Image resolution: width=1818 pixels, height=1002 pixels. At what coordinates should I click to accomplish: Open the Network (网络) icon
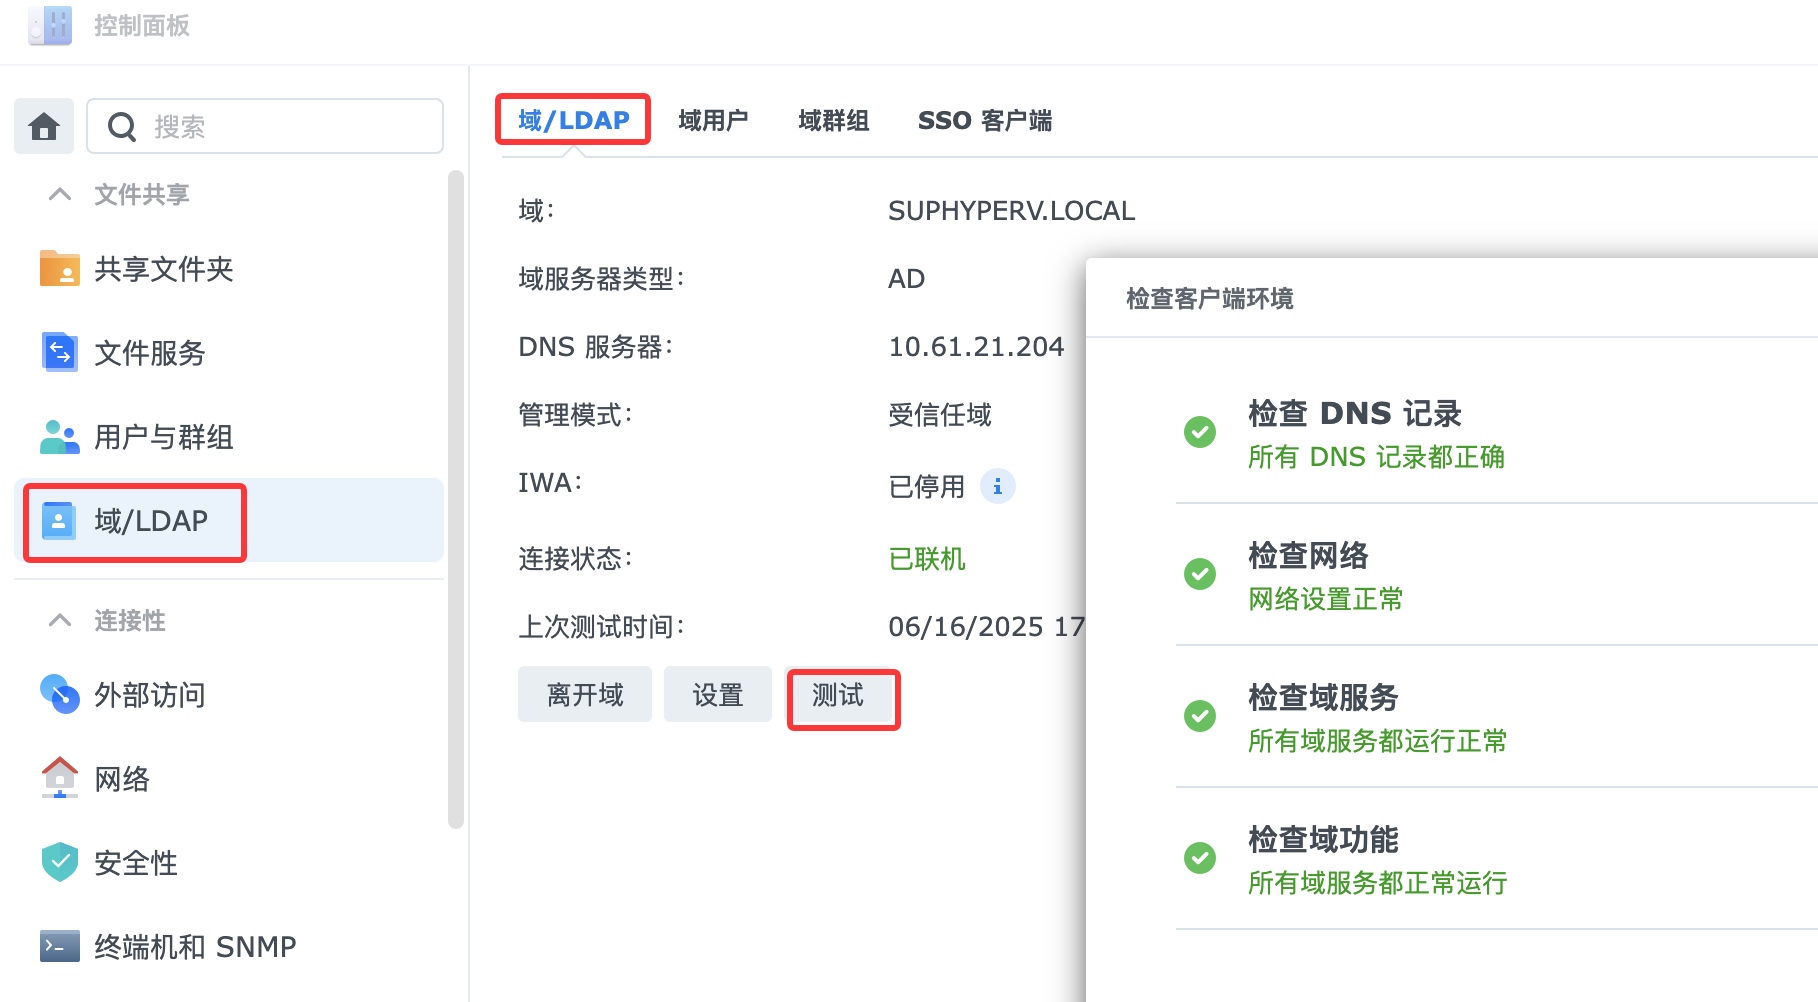60,778
